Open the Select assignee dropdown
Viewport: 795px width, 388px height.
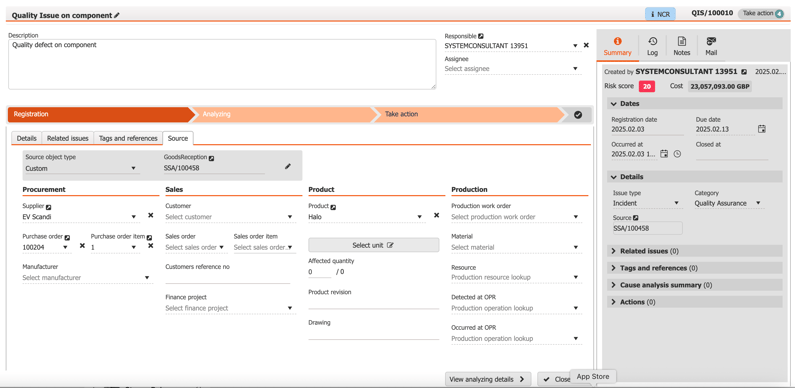click(575, 68)
